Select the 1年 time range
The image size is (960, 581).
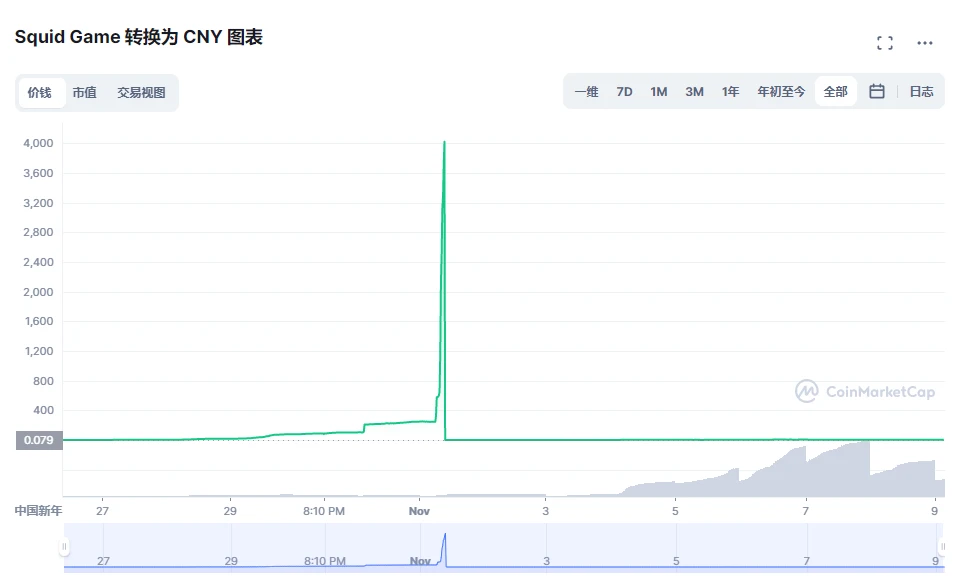point(730,92)
